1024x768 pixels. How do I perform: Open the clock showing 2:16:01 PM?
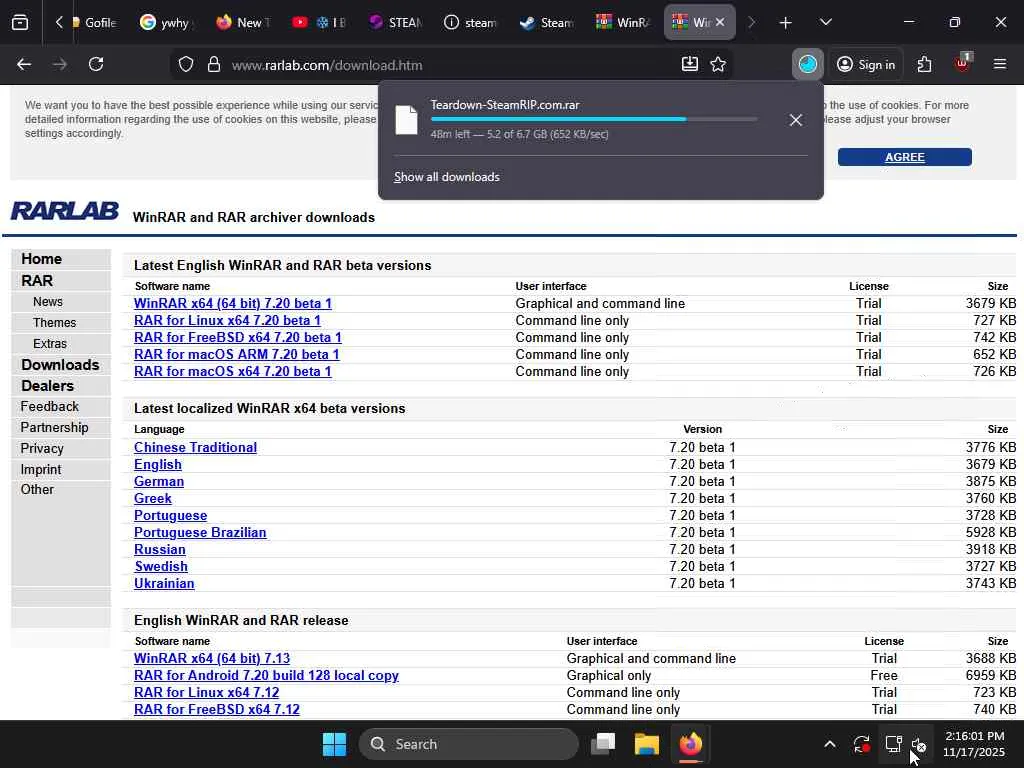974,744
